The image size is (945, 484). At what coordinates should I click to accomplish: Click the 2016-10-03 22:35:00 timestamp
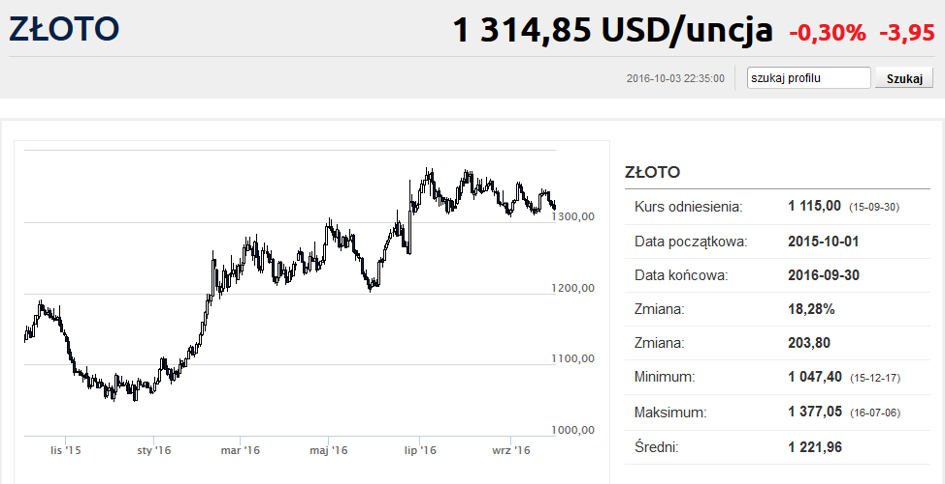(676, 78)
